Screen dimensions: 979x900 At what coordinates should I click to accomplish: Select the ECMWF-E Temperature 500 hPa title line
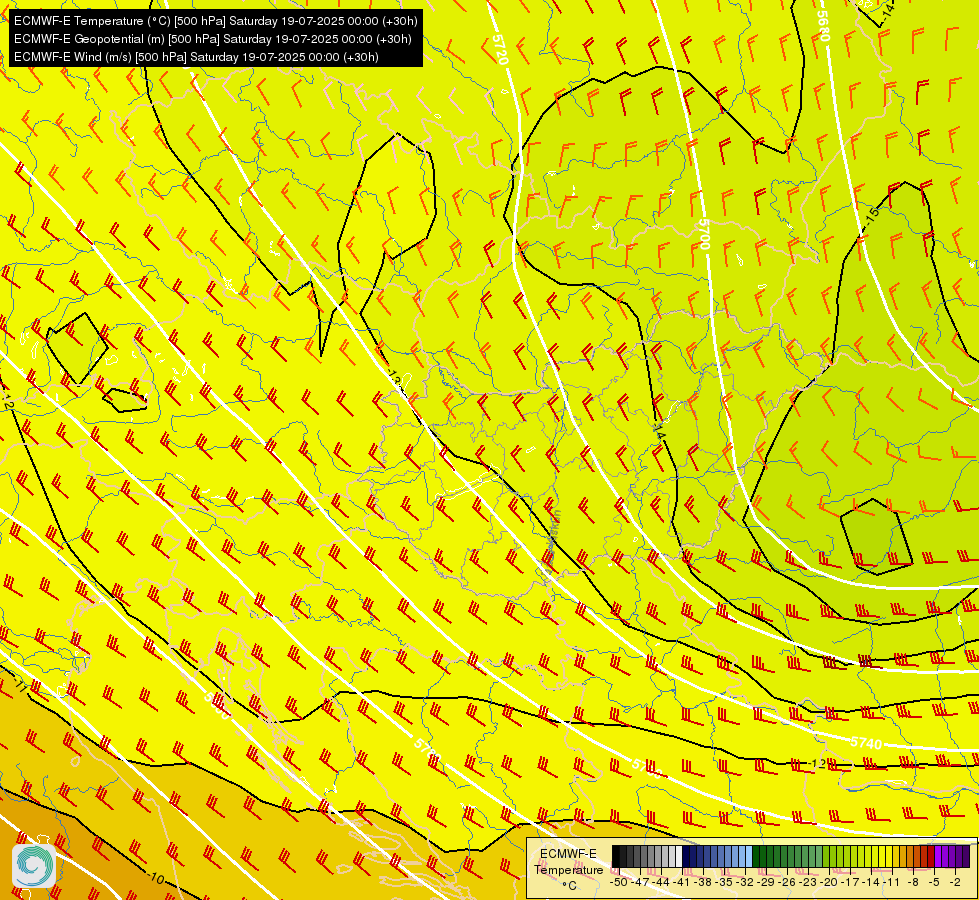click(215, 21)
